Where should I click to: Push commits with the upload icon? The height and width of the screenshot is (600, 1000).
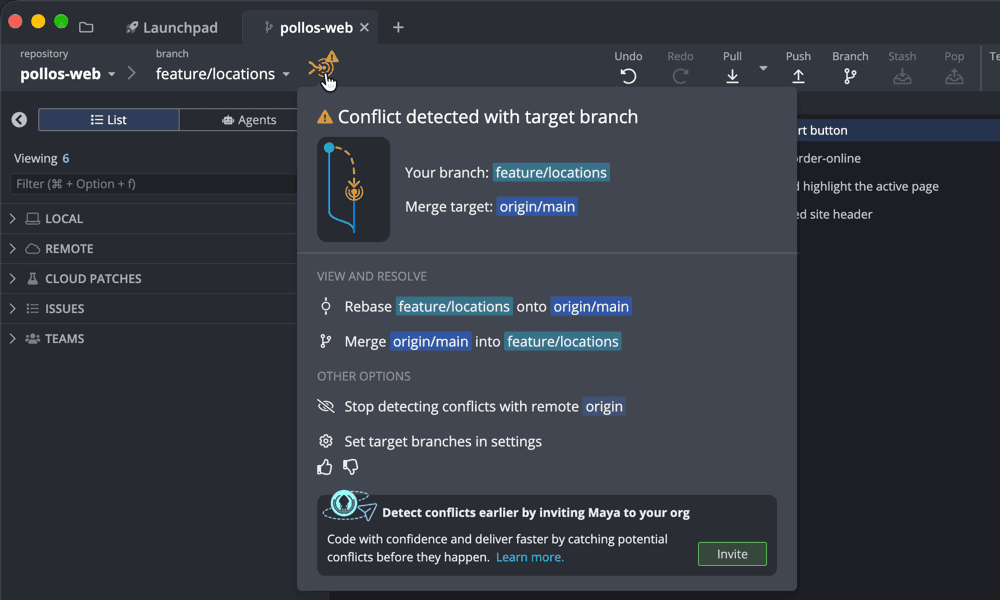click(798, 77)
